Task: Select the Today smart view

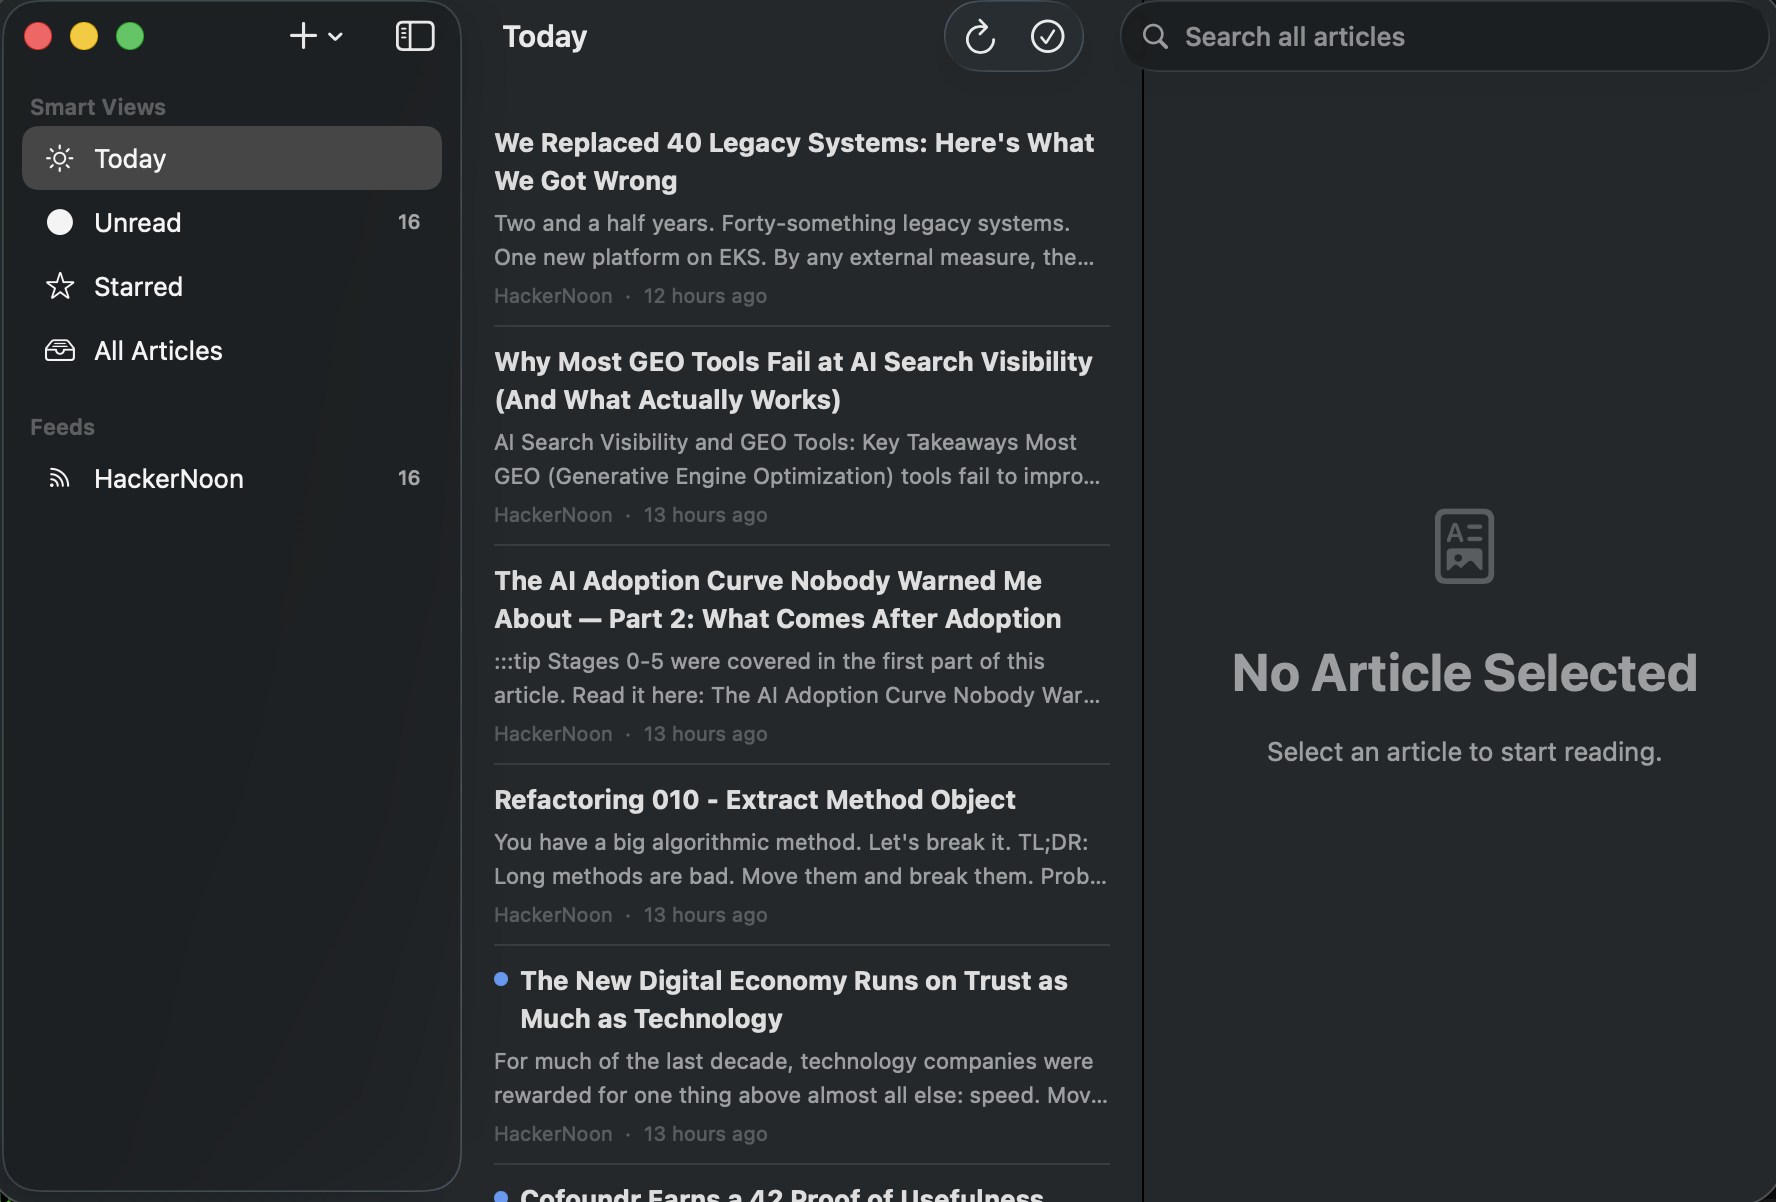Action: point(232,158)
